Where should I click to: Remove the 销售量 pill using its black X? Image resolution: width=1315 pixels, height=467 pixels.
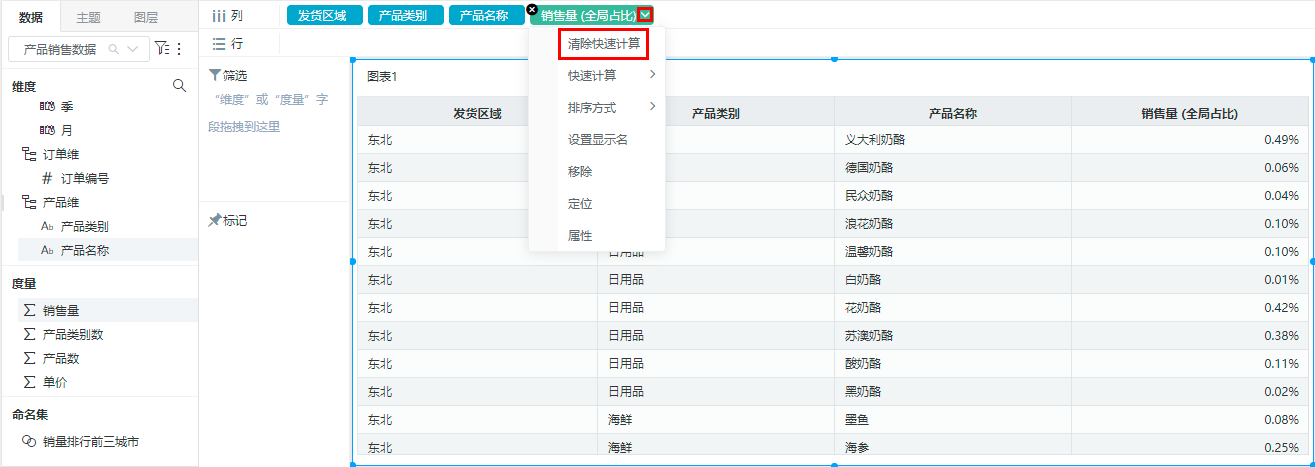(x=532, y=8)
